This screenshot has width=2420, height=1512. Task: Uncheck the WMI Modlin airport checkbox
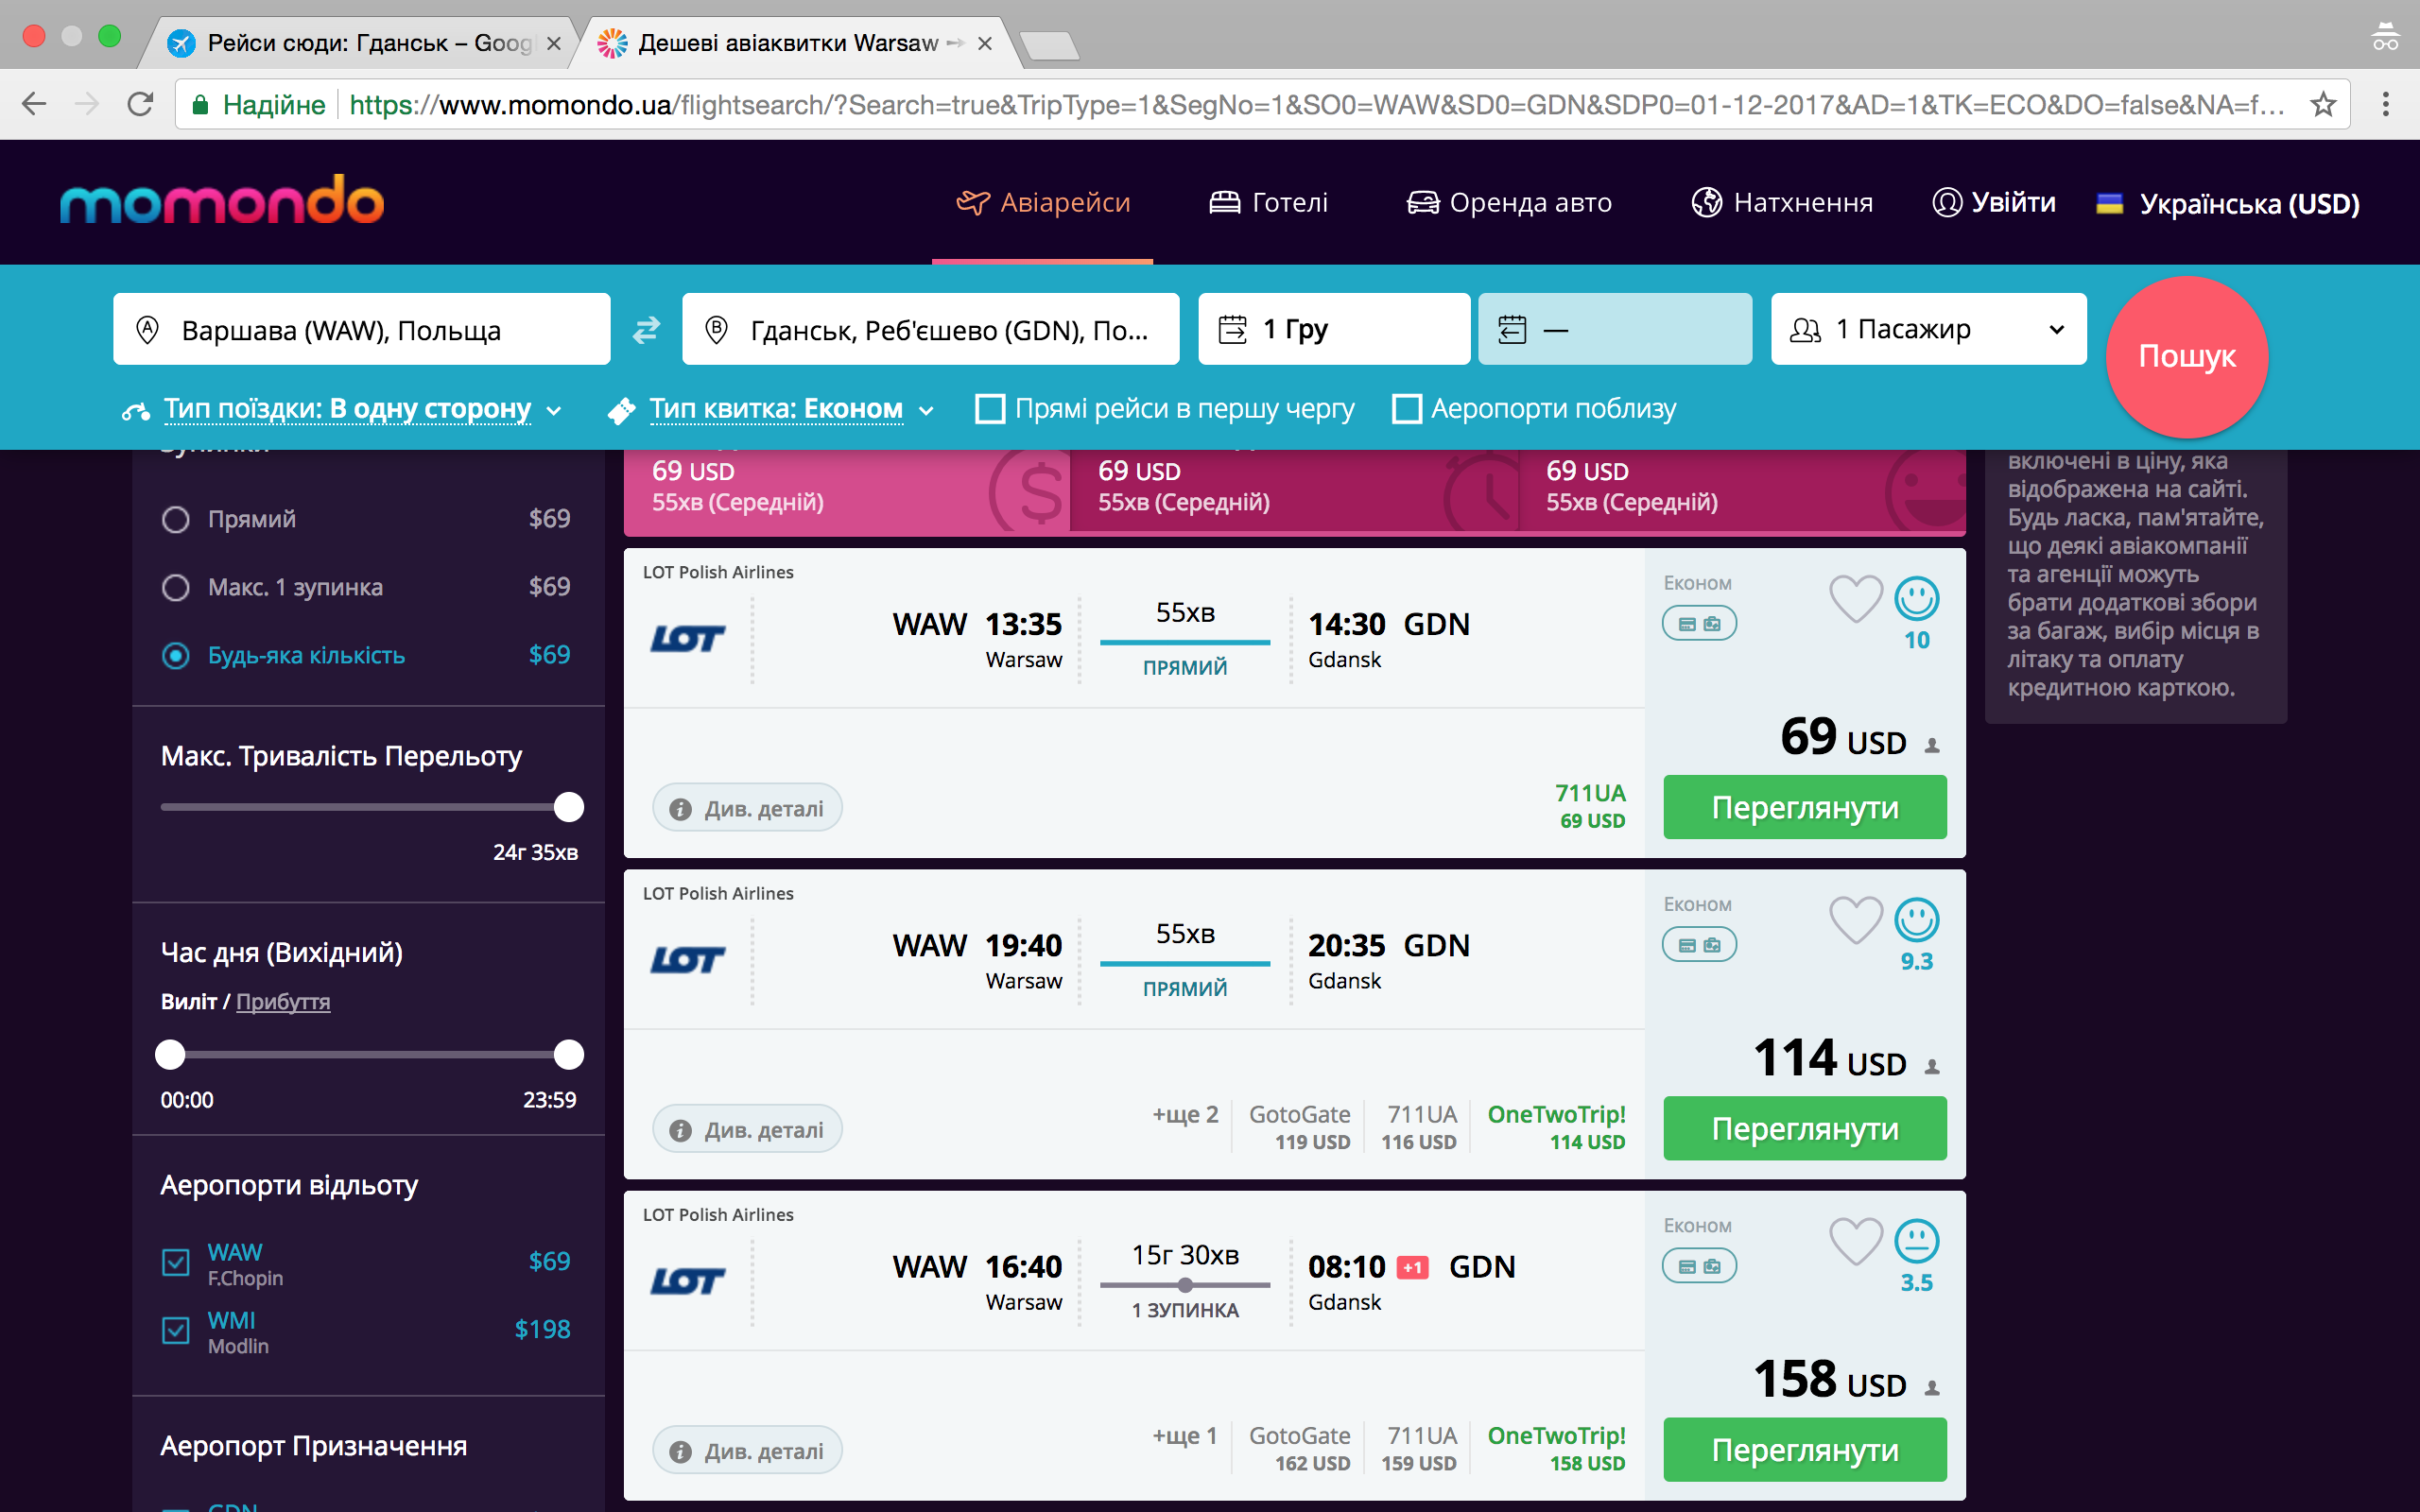point(176,1330)
